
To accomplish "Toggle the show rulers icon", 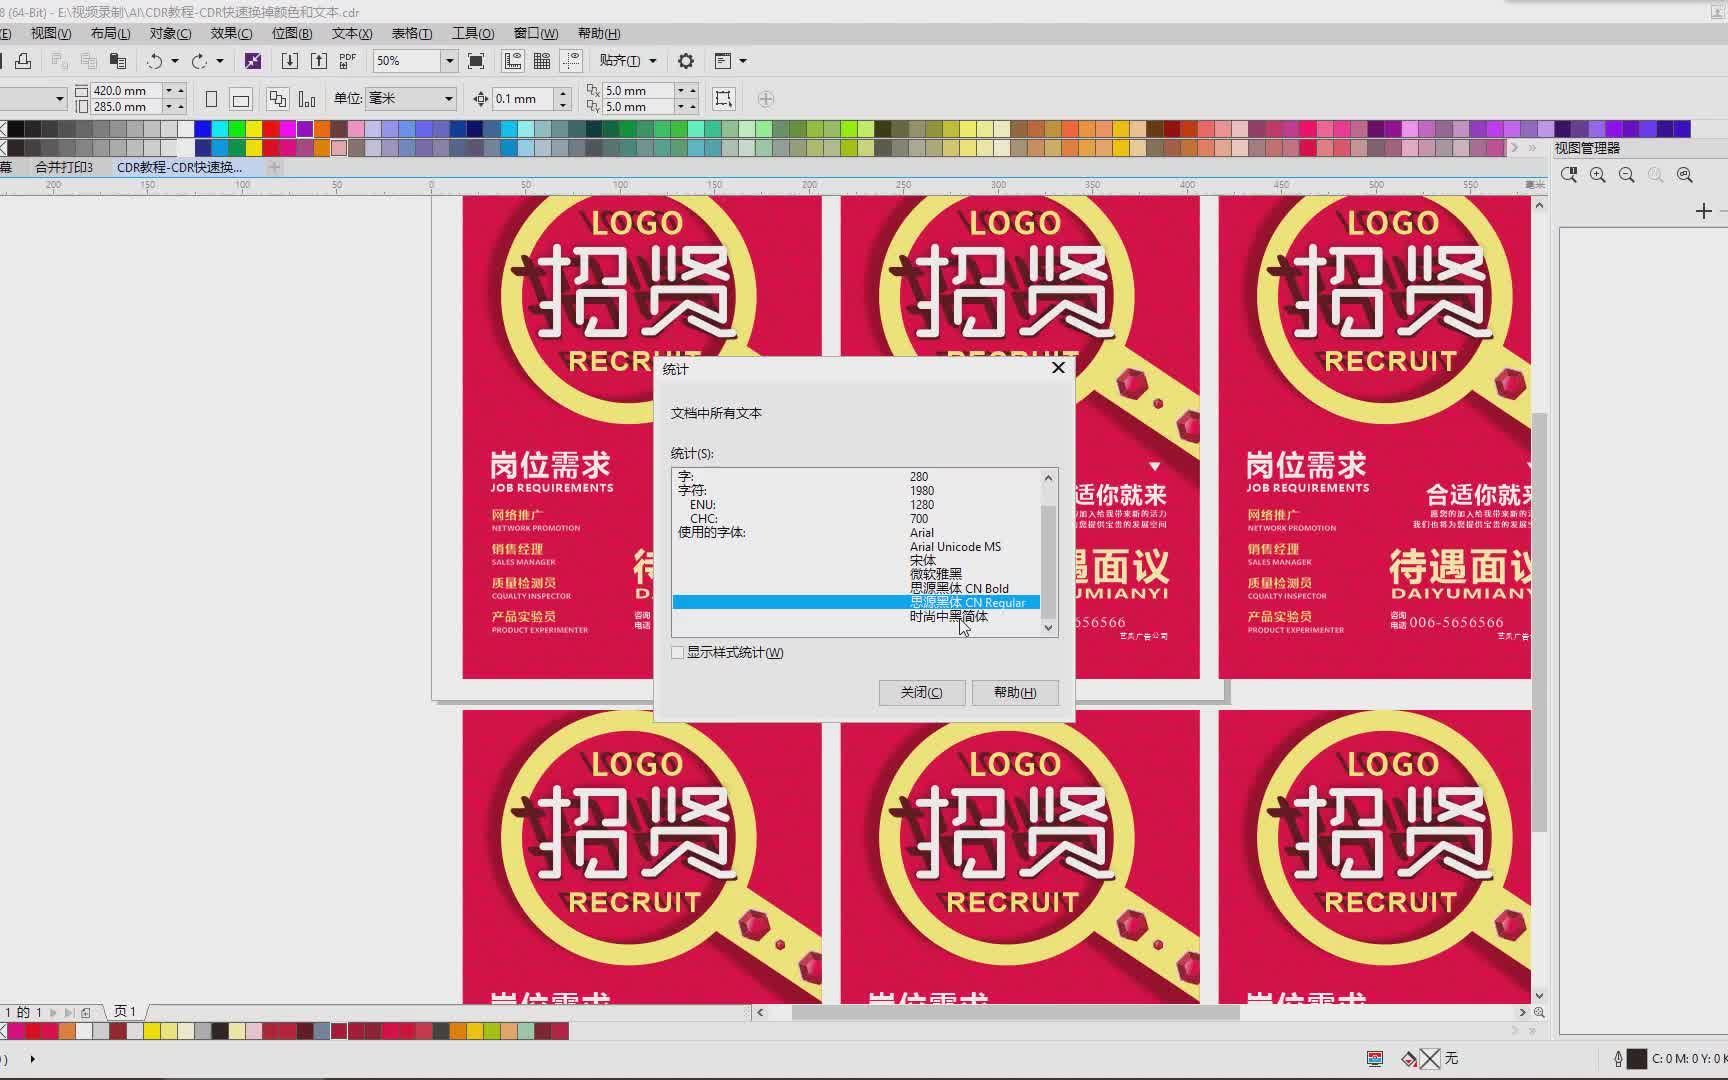I will [x=513, y=61].
